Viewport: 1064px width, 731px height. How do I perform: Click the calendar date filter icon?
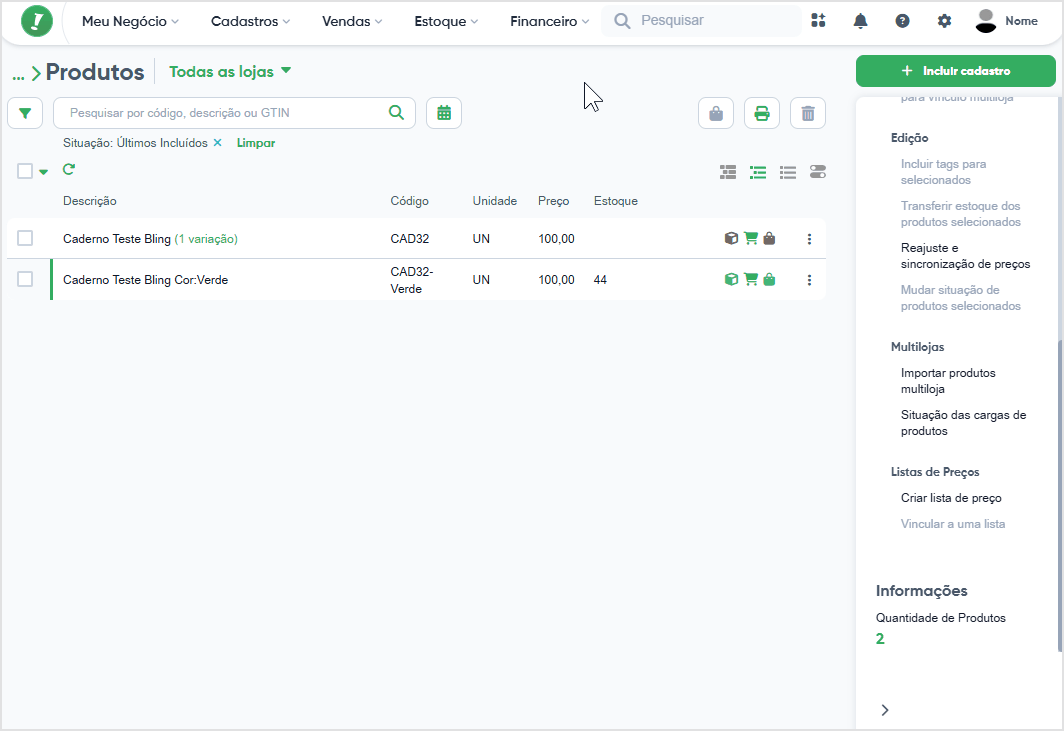pos(444,113)
